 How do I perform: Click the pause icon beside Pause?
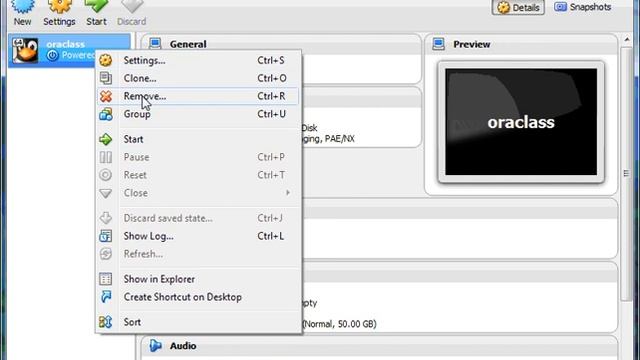tap(106, 157)
